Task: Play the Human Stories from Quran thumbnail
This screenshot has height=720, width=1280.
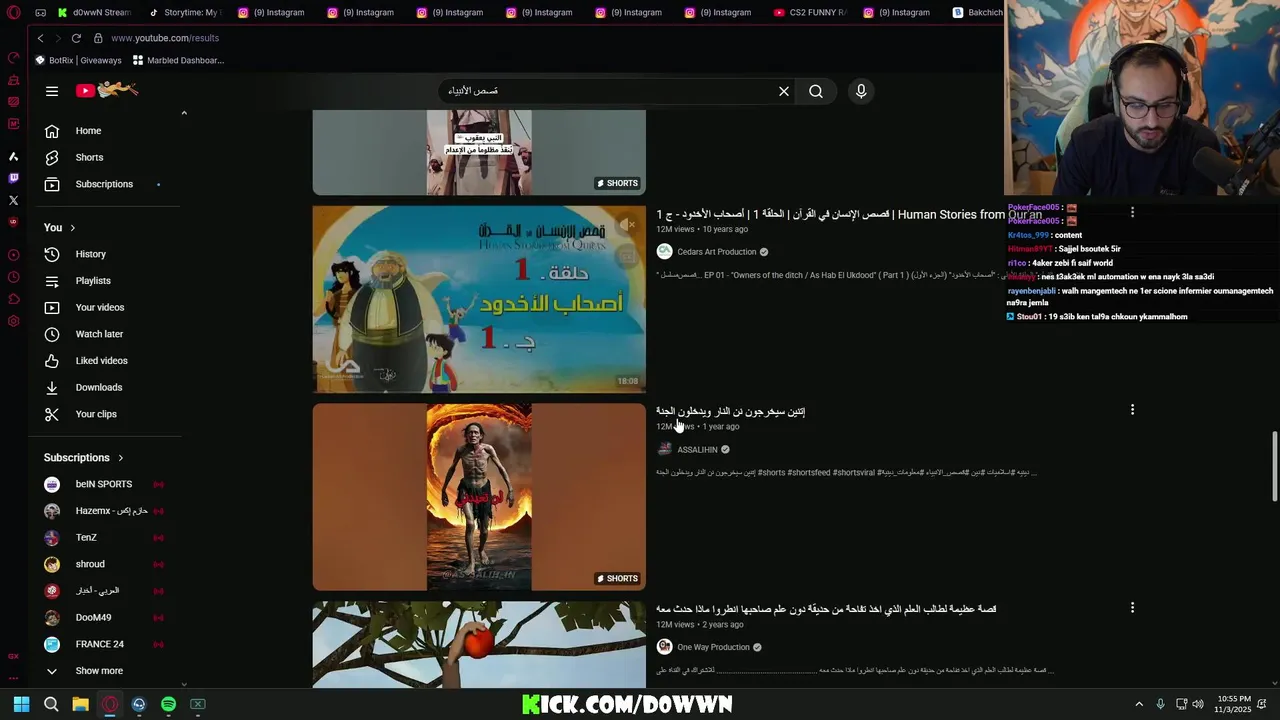Action: (x=479, y=299)
